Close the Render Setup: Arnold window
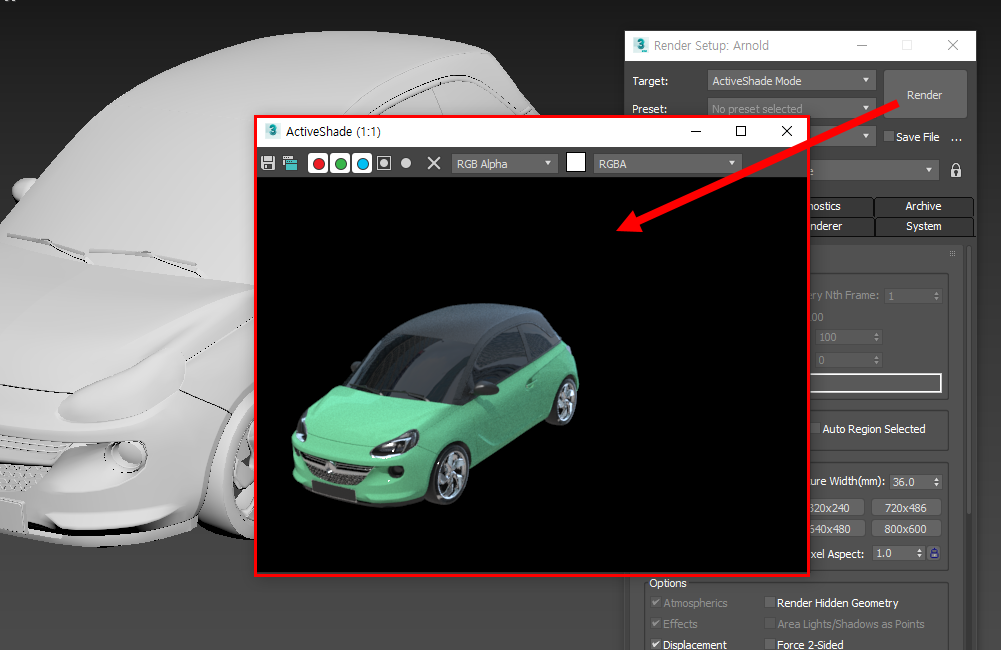1001x650 pixels. 952,45
